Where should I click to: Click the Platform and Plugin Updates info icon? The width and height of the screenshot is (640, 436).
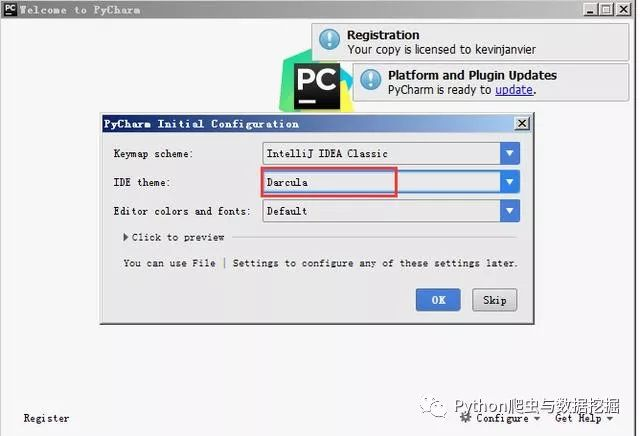[371, 79]
